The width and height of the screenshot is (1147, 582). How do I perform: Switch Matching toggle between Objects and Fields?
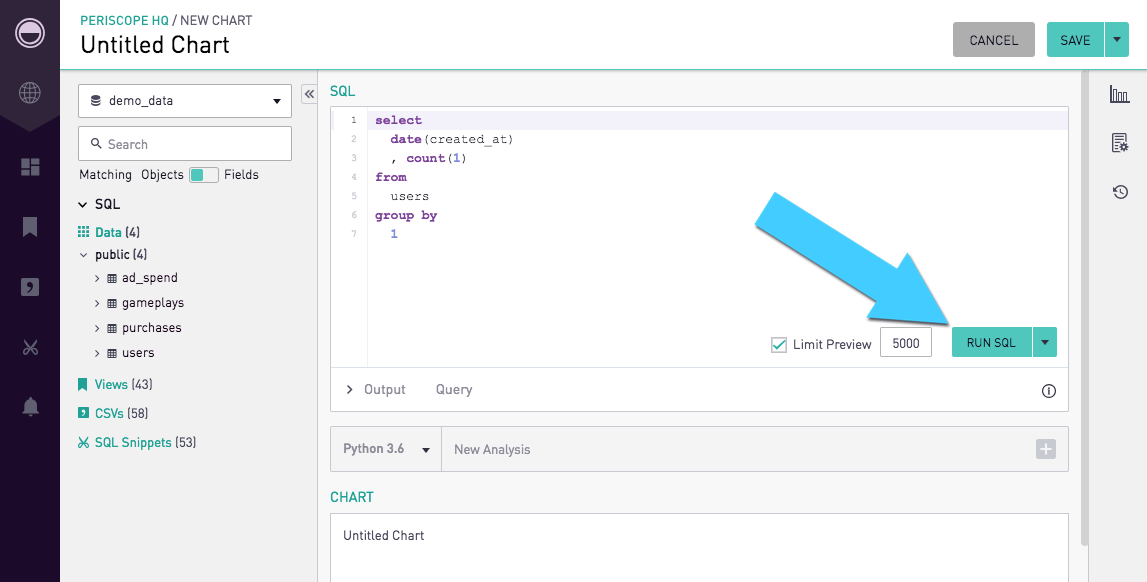point(203,175)
